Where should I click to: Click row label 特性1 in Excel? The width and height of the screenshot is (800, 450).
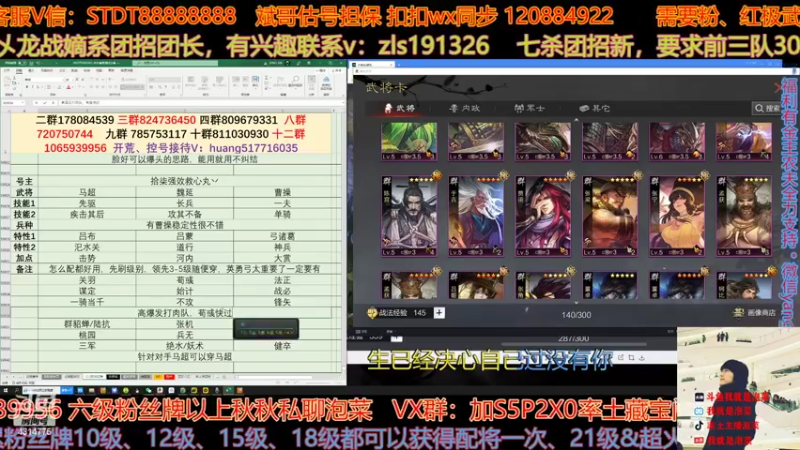24,236
